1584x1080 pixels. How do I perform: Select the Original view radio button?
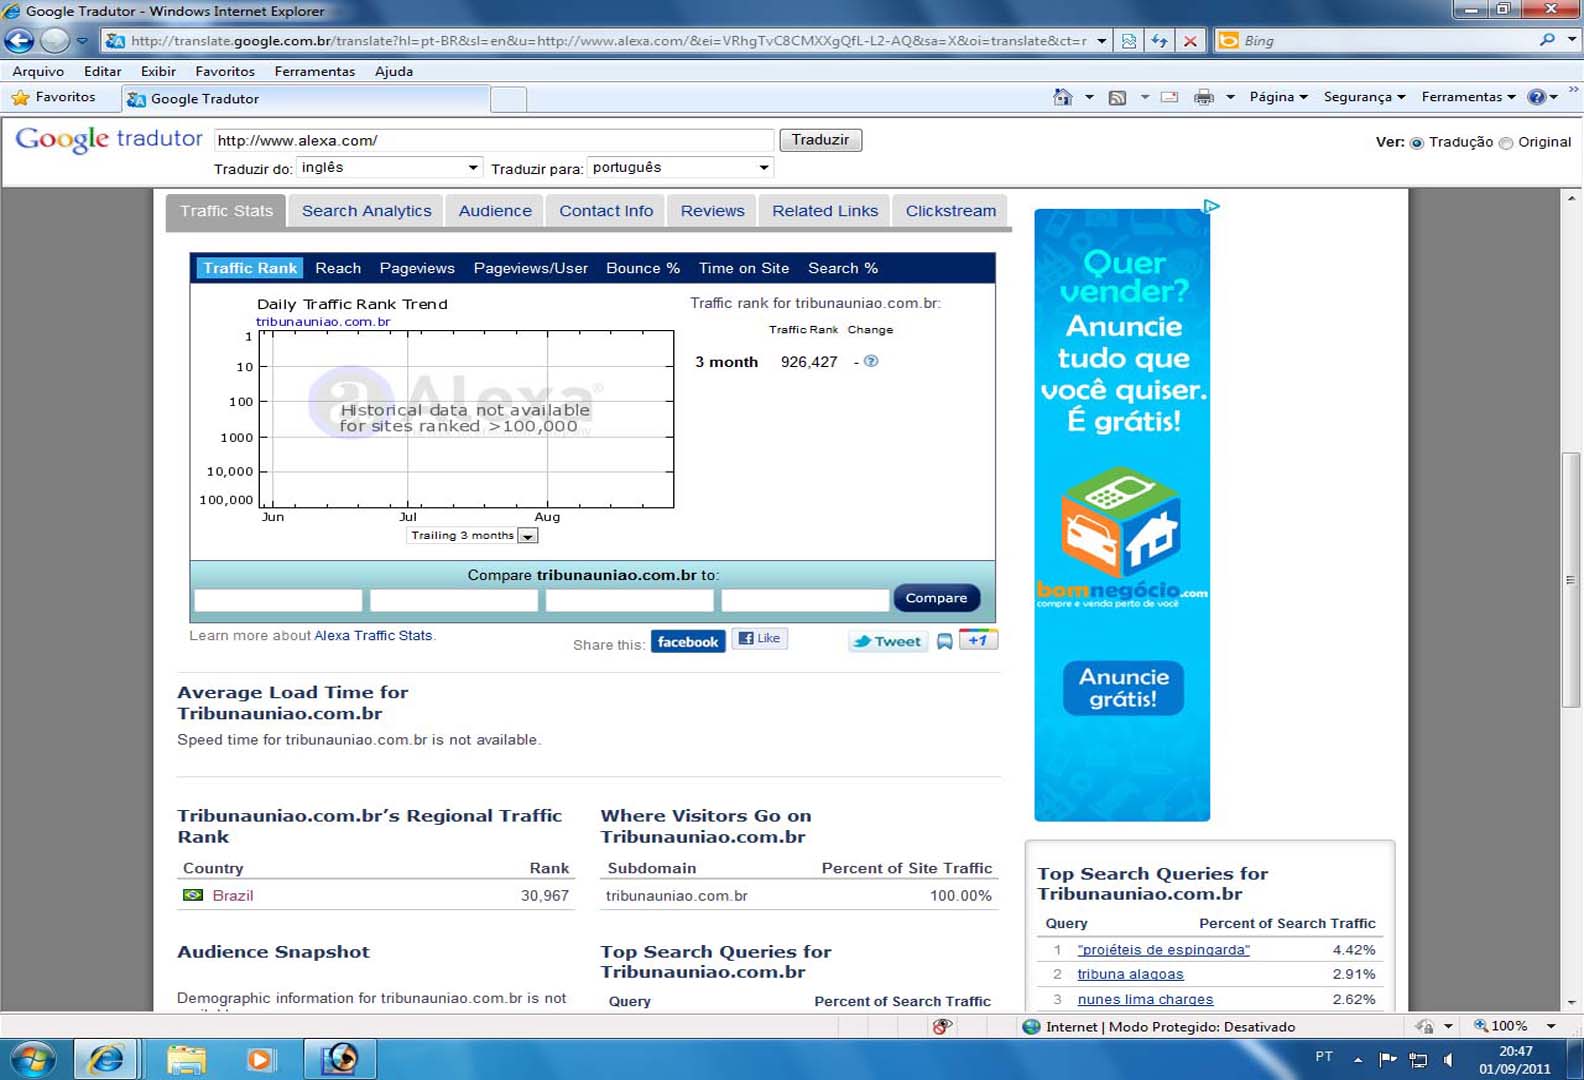(x=1506, y=143)
